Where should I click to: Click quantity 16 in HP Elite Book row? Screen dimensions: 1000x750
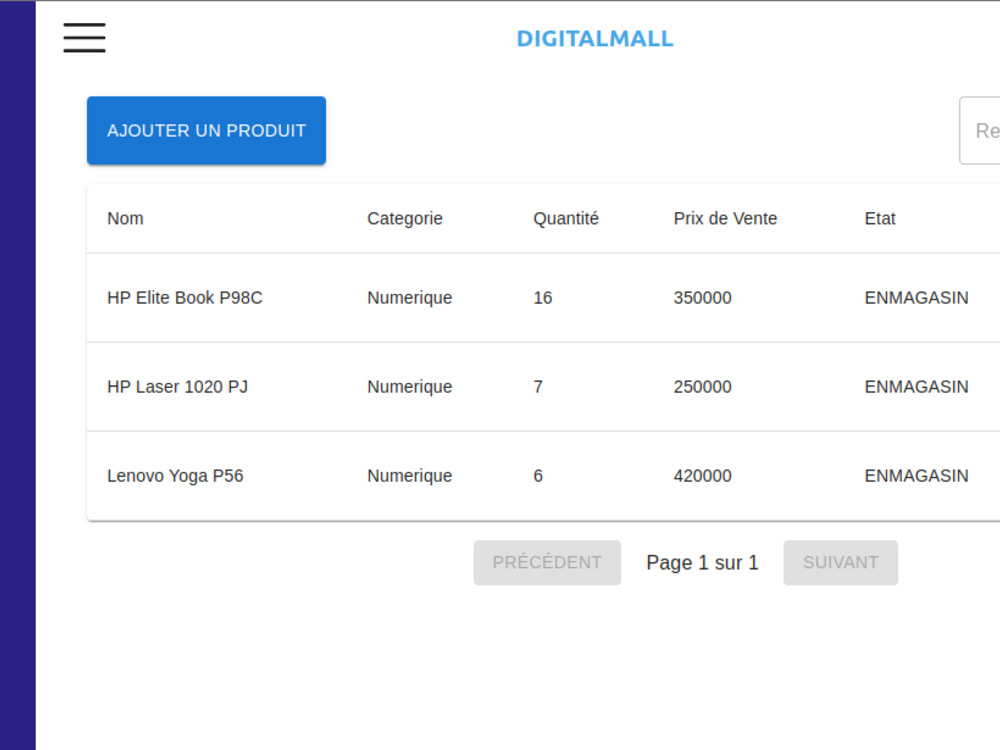pos(543,298)
